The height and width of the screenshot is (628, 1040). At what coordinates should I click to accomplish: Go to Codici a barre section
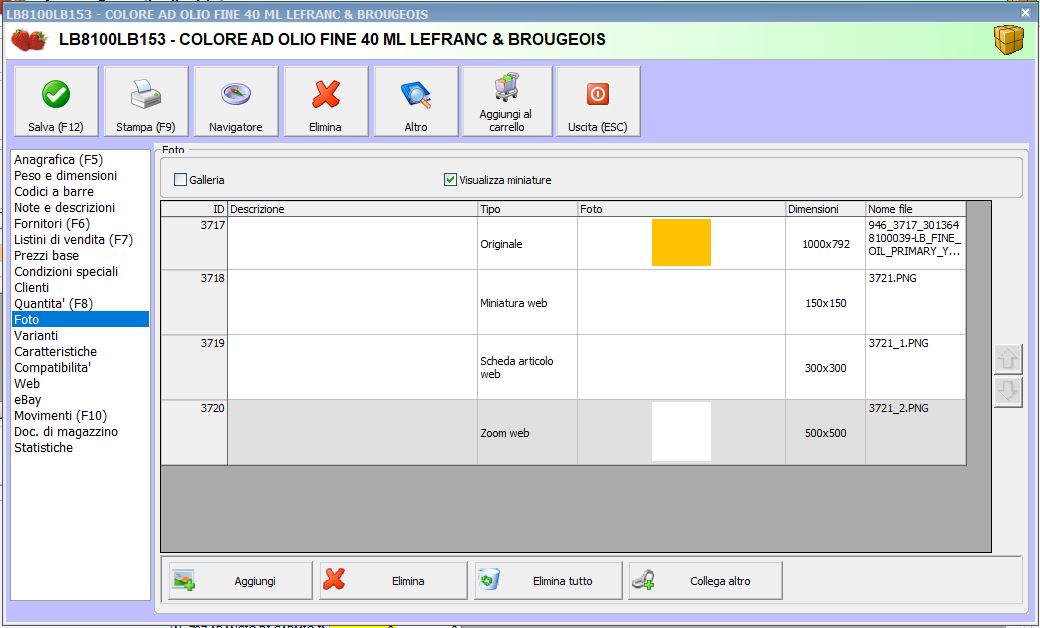coord(54,192)
